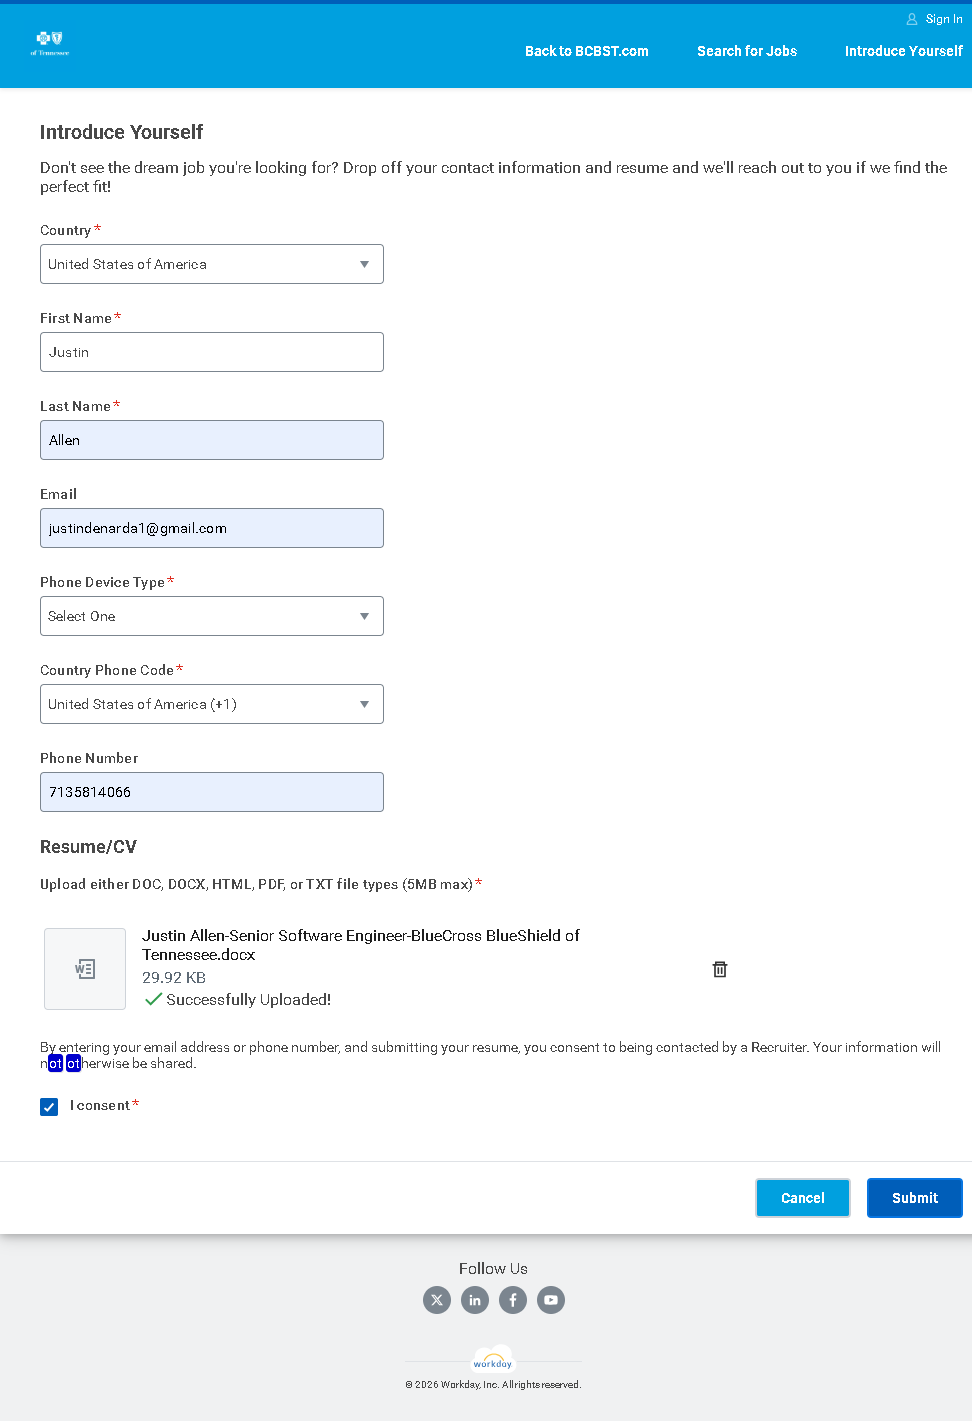Click the First Name input field

[212, 352]
